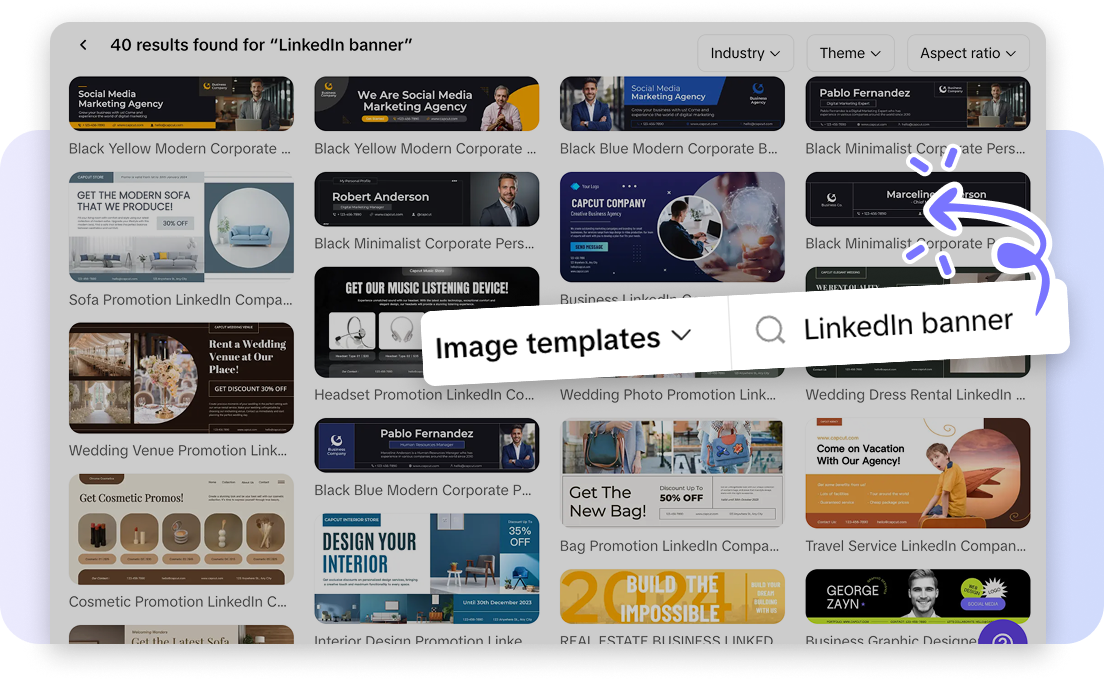
Task: Open the Theme filter dropdown
Action: pos(850,52)
